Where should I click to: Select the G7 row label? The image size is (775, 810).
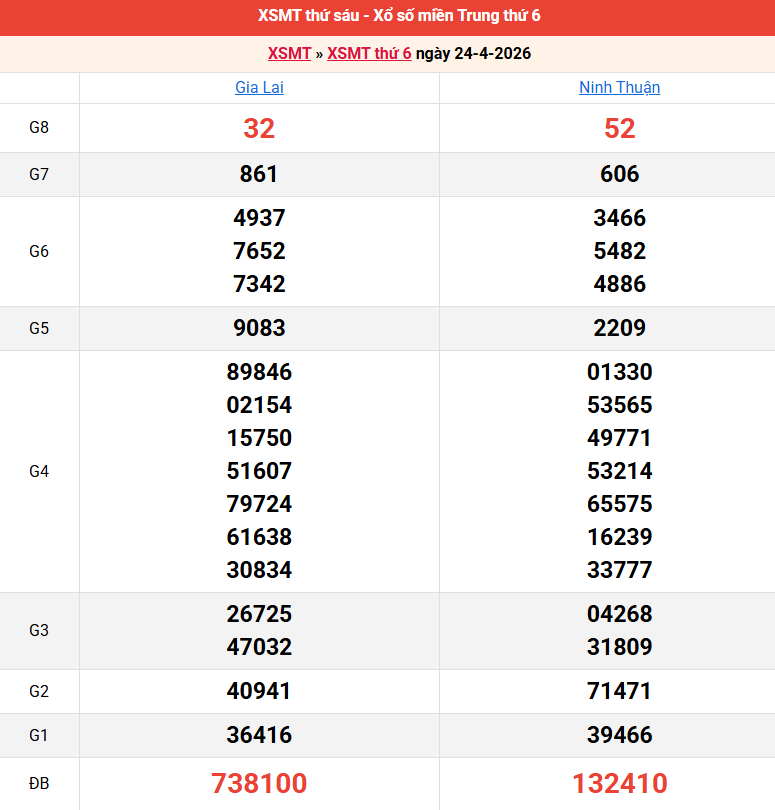39,174
